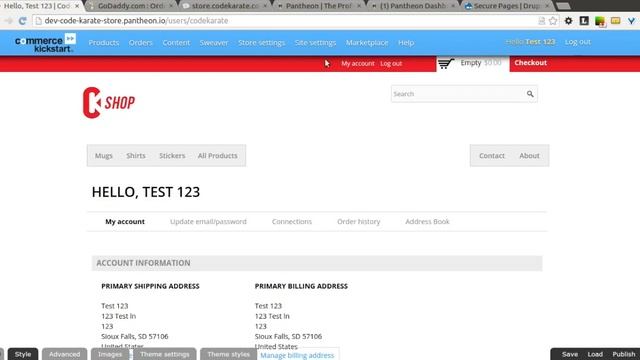Open the Products admin menu

click(104, 42)
